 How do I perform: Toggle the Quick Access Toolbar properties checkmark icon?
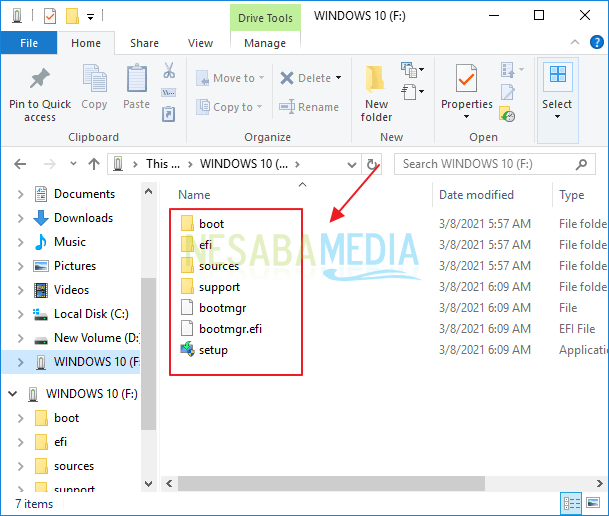(x=50, y=16)
